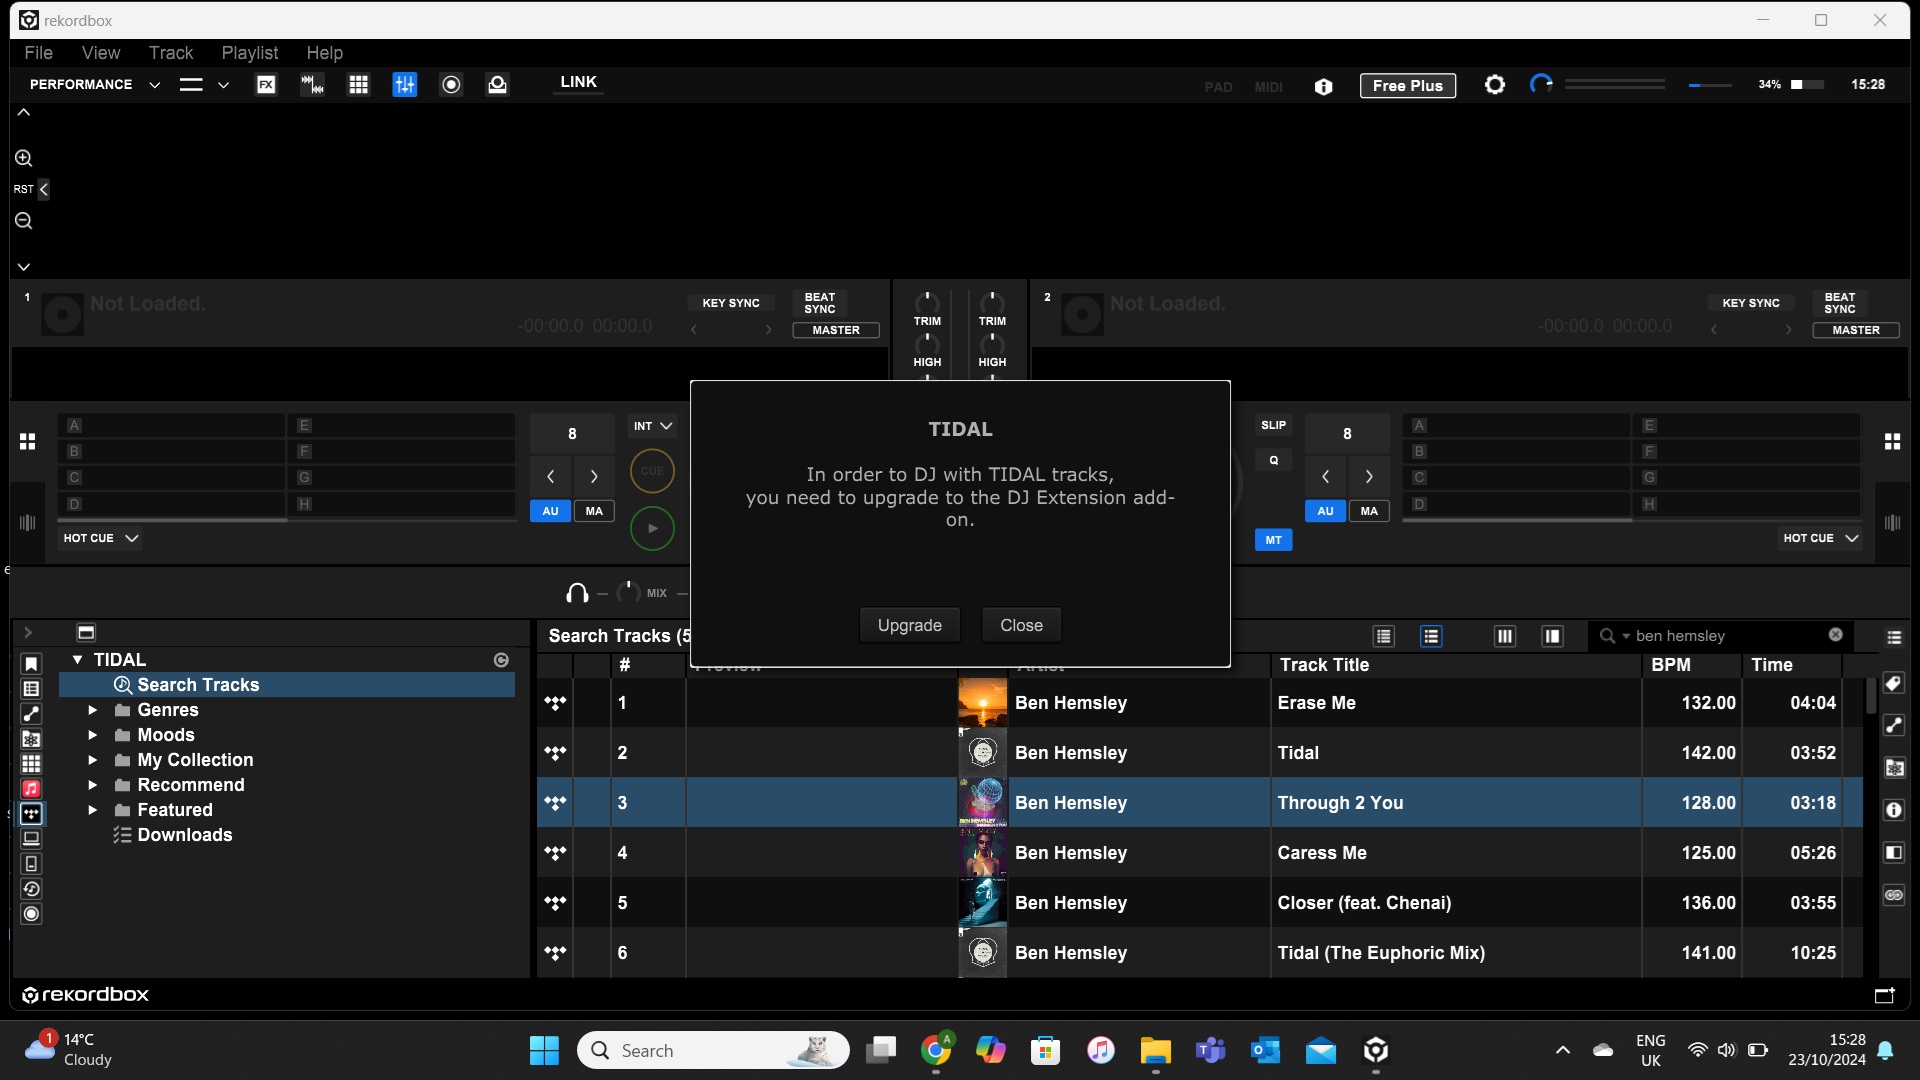Zoom in on the waveform
The image size is (1920, 1080).
click(x=24, y=158)
